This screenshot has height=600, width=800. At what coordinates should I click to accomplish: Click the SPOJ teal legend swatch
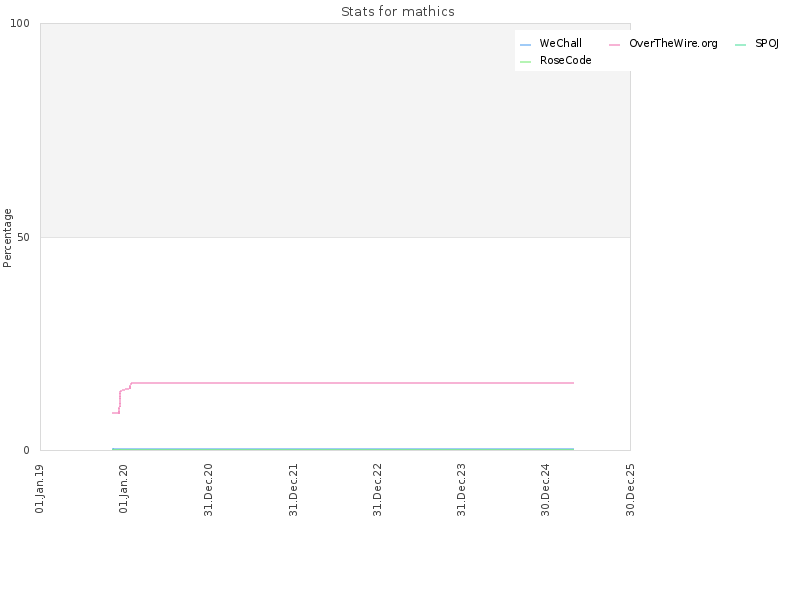pos(740,45)
